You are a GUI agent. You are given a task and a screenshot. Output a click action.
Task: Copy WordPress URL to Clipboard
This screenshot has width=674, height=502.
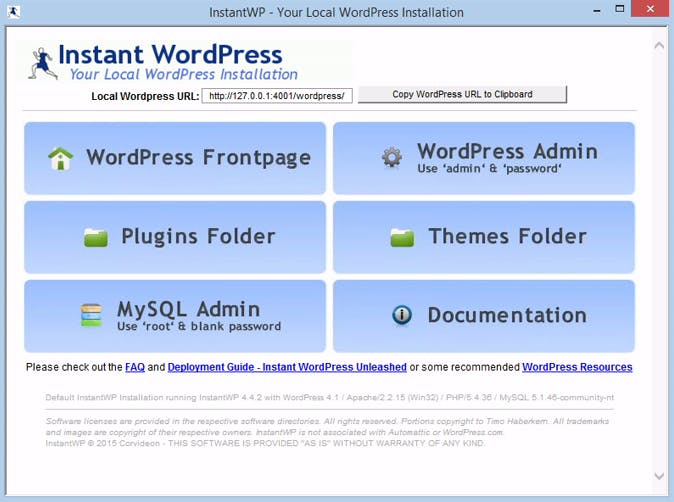pyautogui.click(x=462, y=95)
